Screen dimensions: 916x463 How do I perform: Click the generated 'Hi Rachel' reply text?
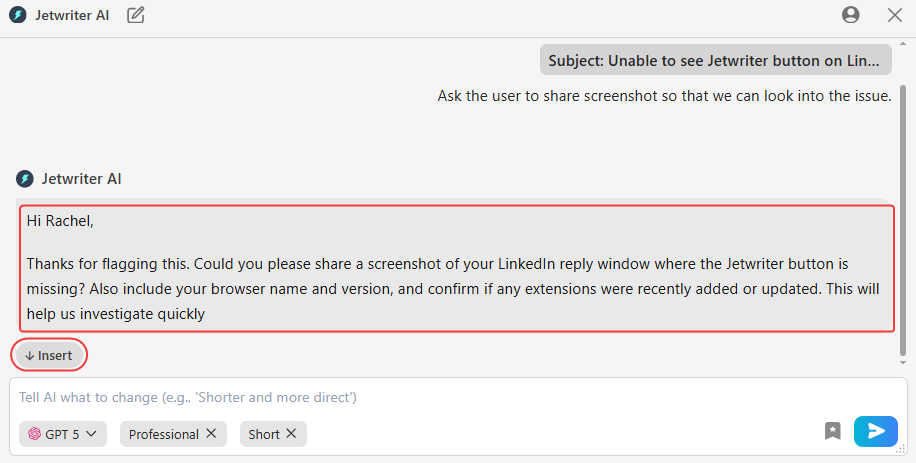(x=455, y=268)
